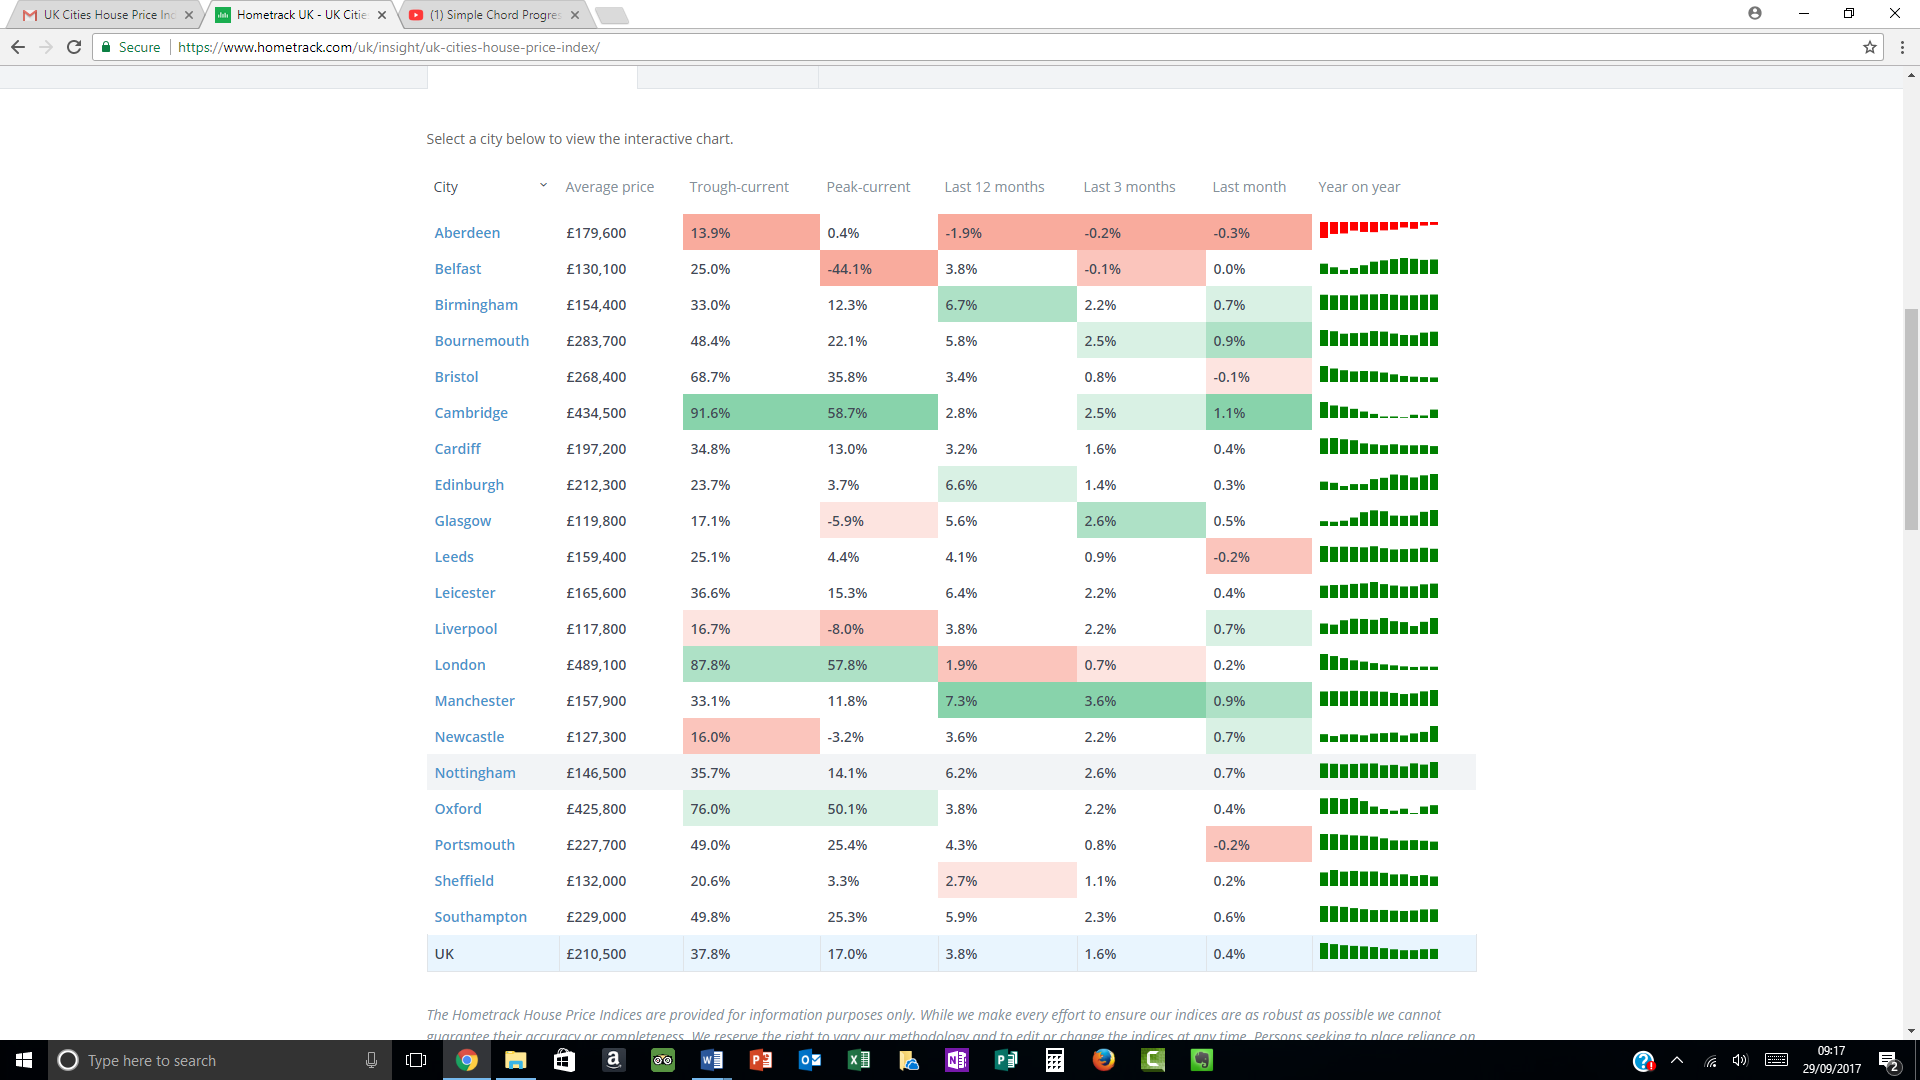Select the Aberdeen city link
The height and width of the screenshot is (1080, 1920).
(x=467, y=233)
